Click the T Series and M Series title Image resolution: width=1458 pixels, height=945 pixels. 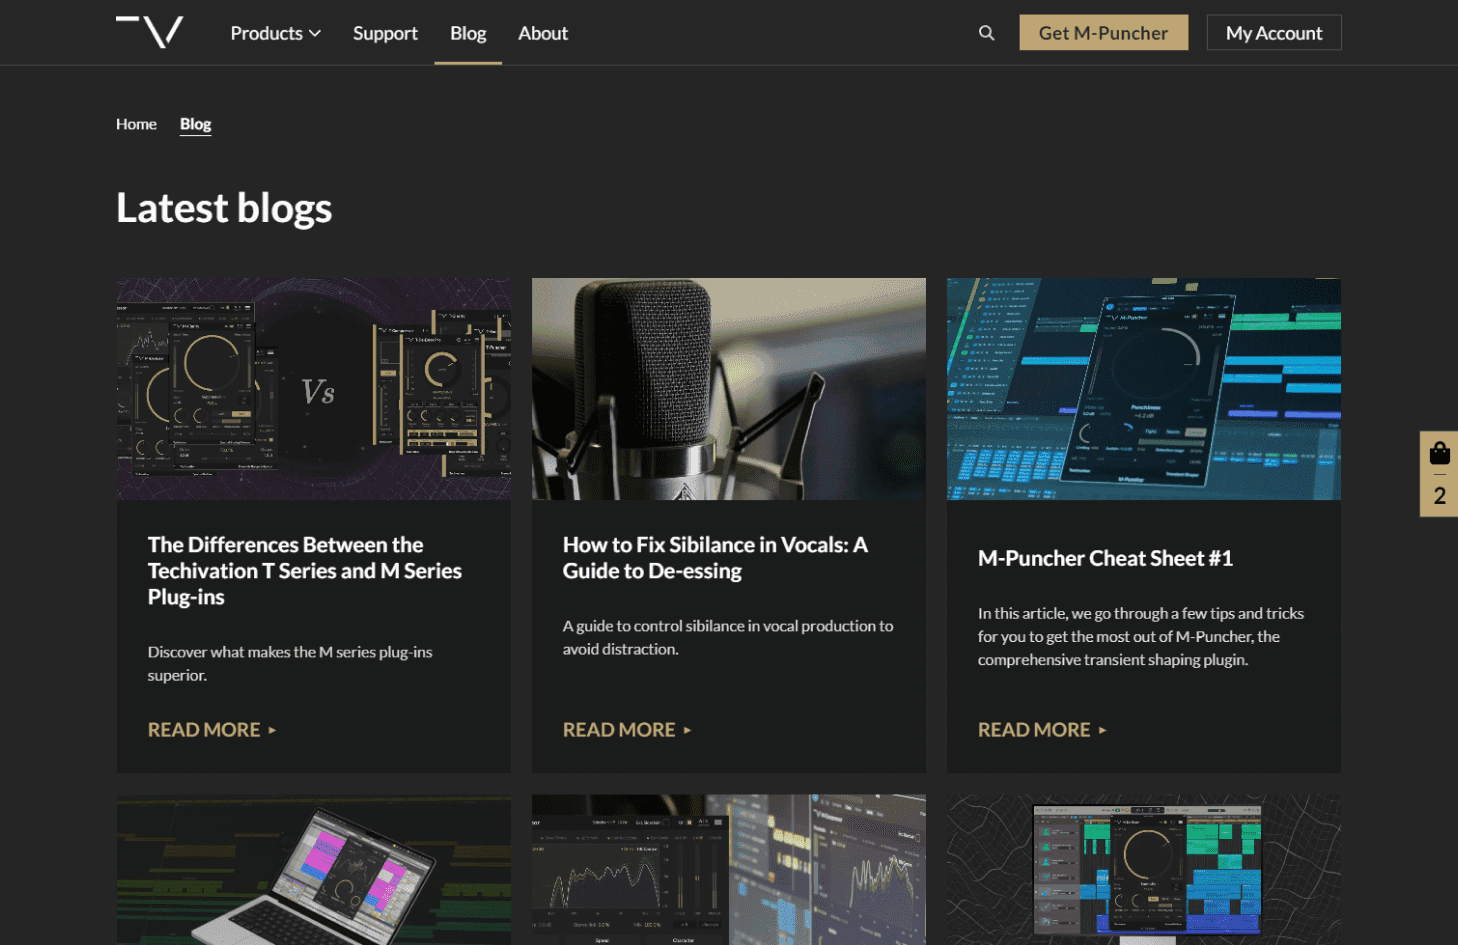coord(304,571)
